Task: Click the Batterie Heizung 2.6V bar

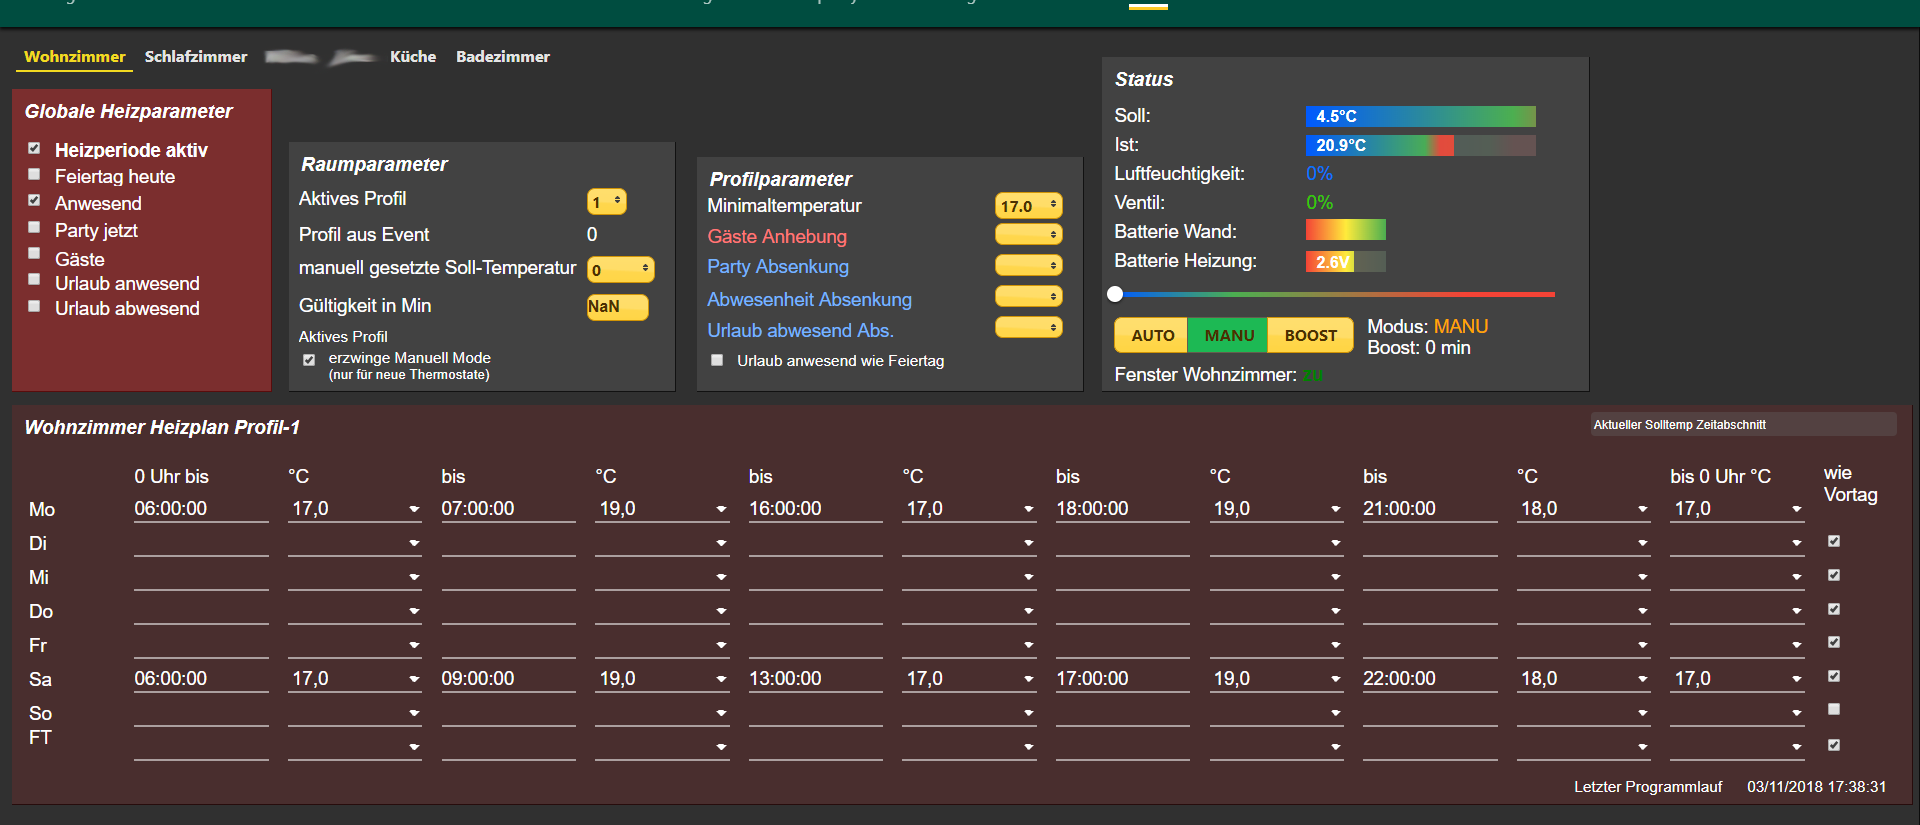Action: click(1345, 261)
